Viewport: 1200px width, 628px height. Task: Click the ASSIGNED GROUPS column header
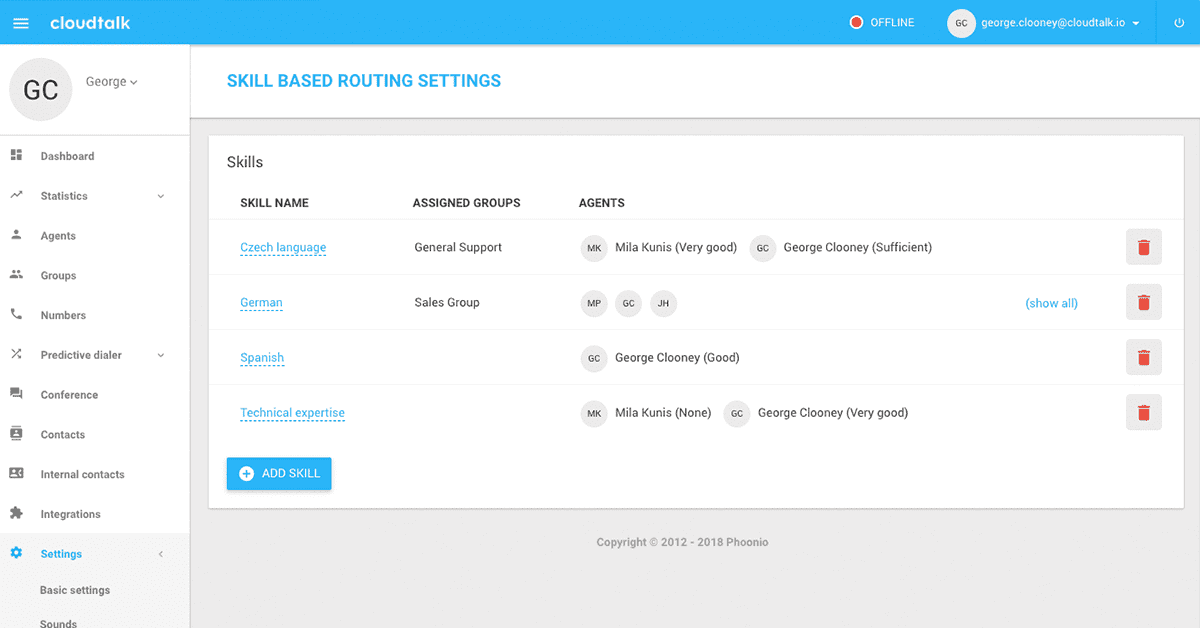click(x=466, y=203)
